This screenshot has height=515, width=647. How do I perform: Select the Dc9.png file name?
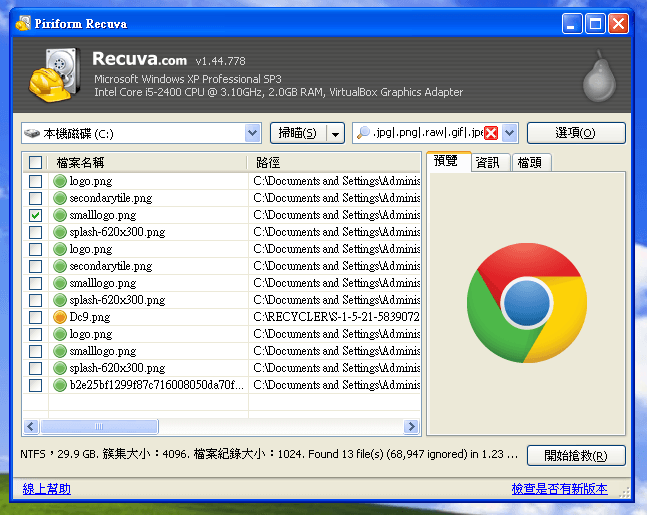tap(90, 317)
